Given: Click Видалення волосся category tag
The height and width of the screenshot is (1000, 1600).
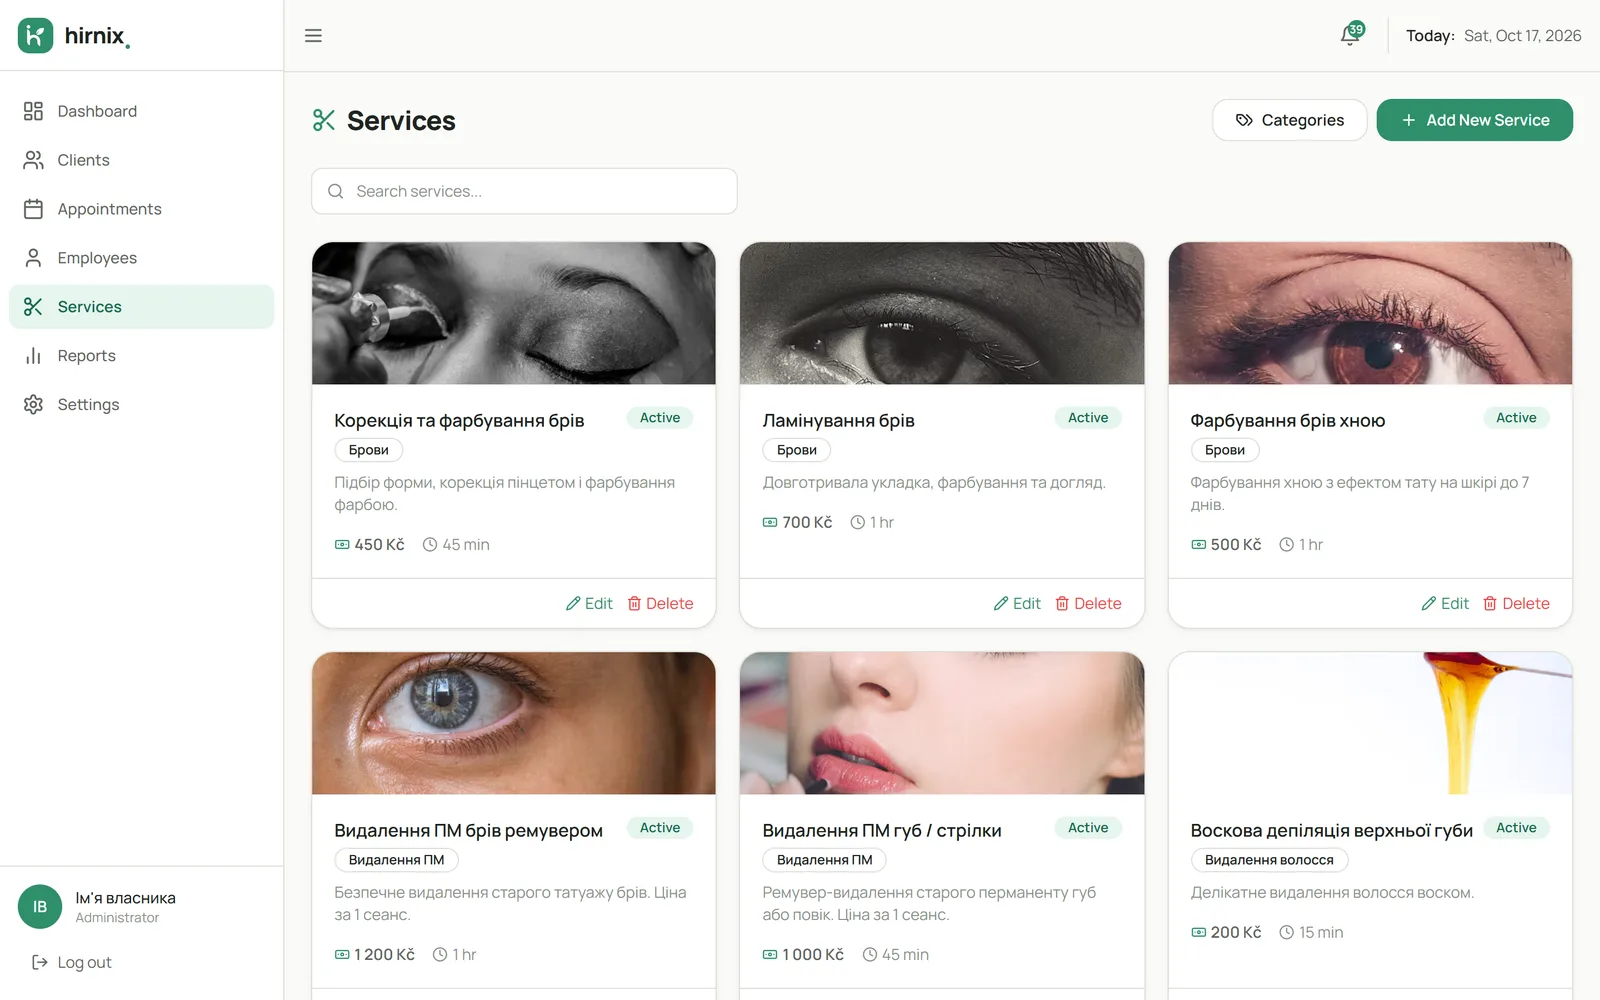Looking at the screenshot, I should pyautogui.click(x=1269, y=860).
